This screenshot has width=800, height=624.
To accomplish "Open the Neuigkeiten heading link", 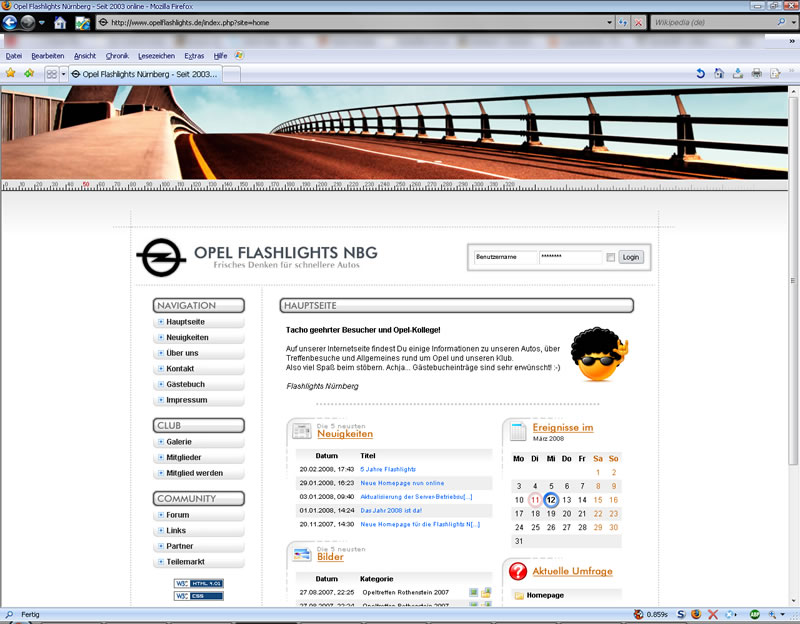I will (x=345, y=434).
